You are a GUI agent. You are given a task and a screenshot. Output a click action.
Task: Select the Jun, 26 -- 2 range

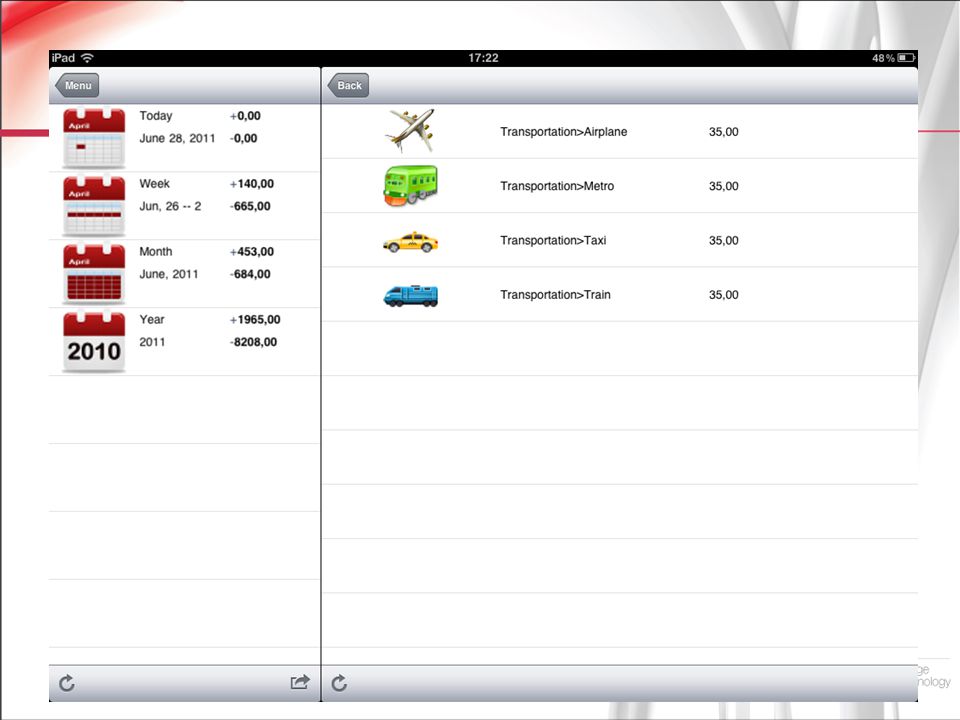pyautogui.click(x=170, y=206)
